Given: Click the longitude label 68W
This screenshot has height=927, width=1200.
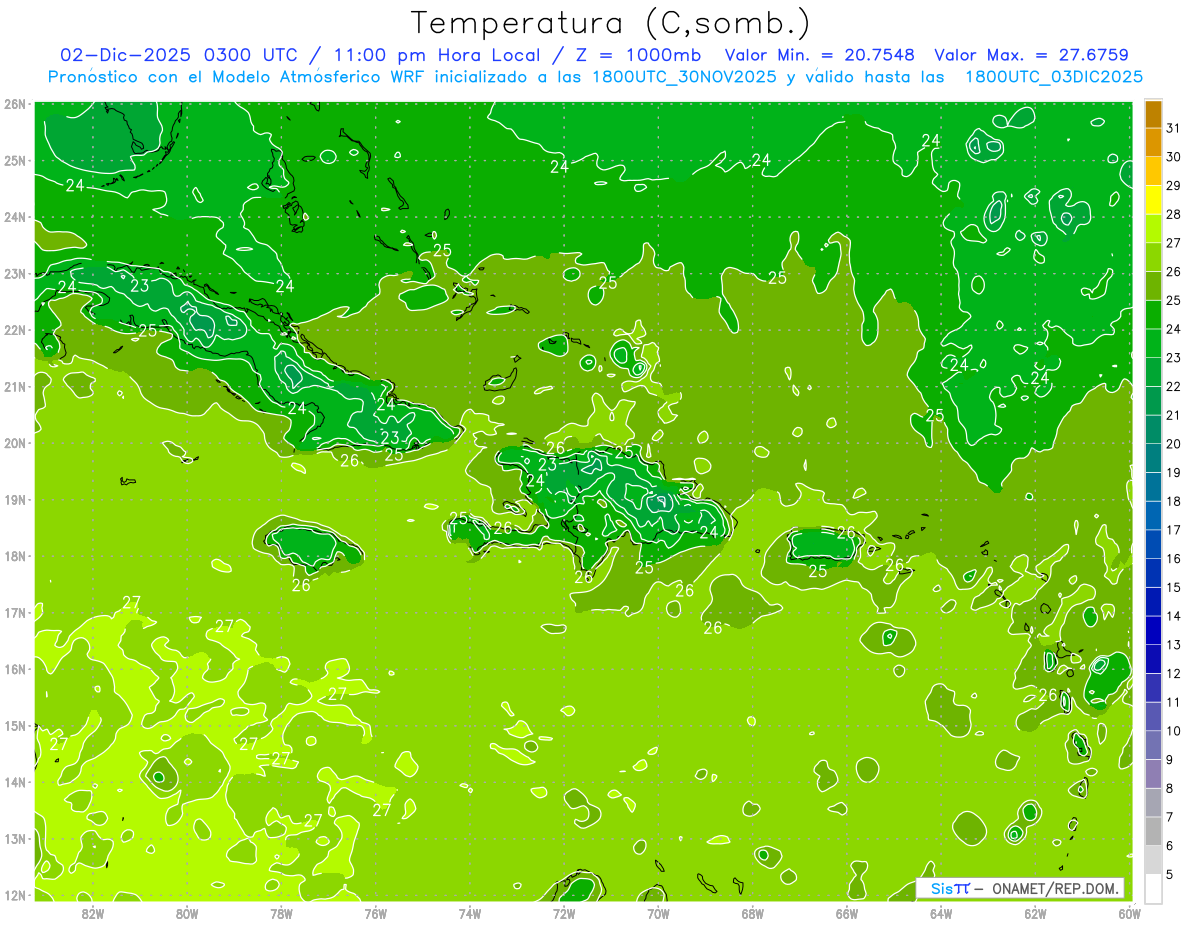Looking at the screenshot, I should [x=753, y=912].
